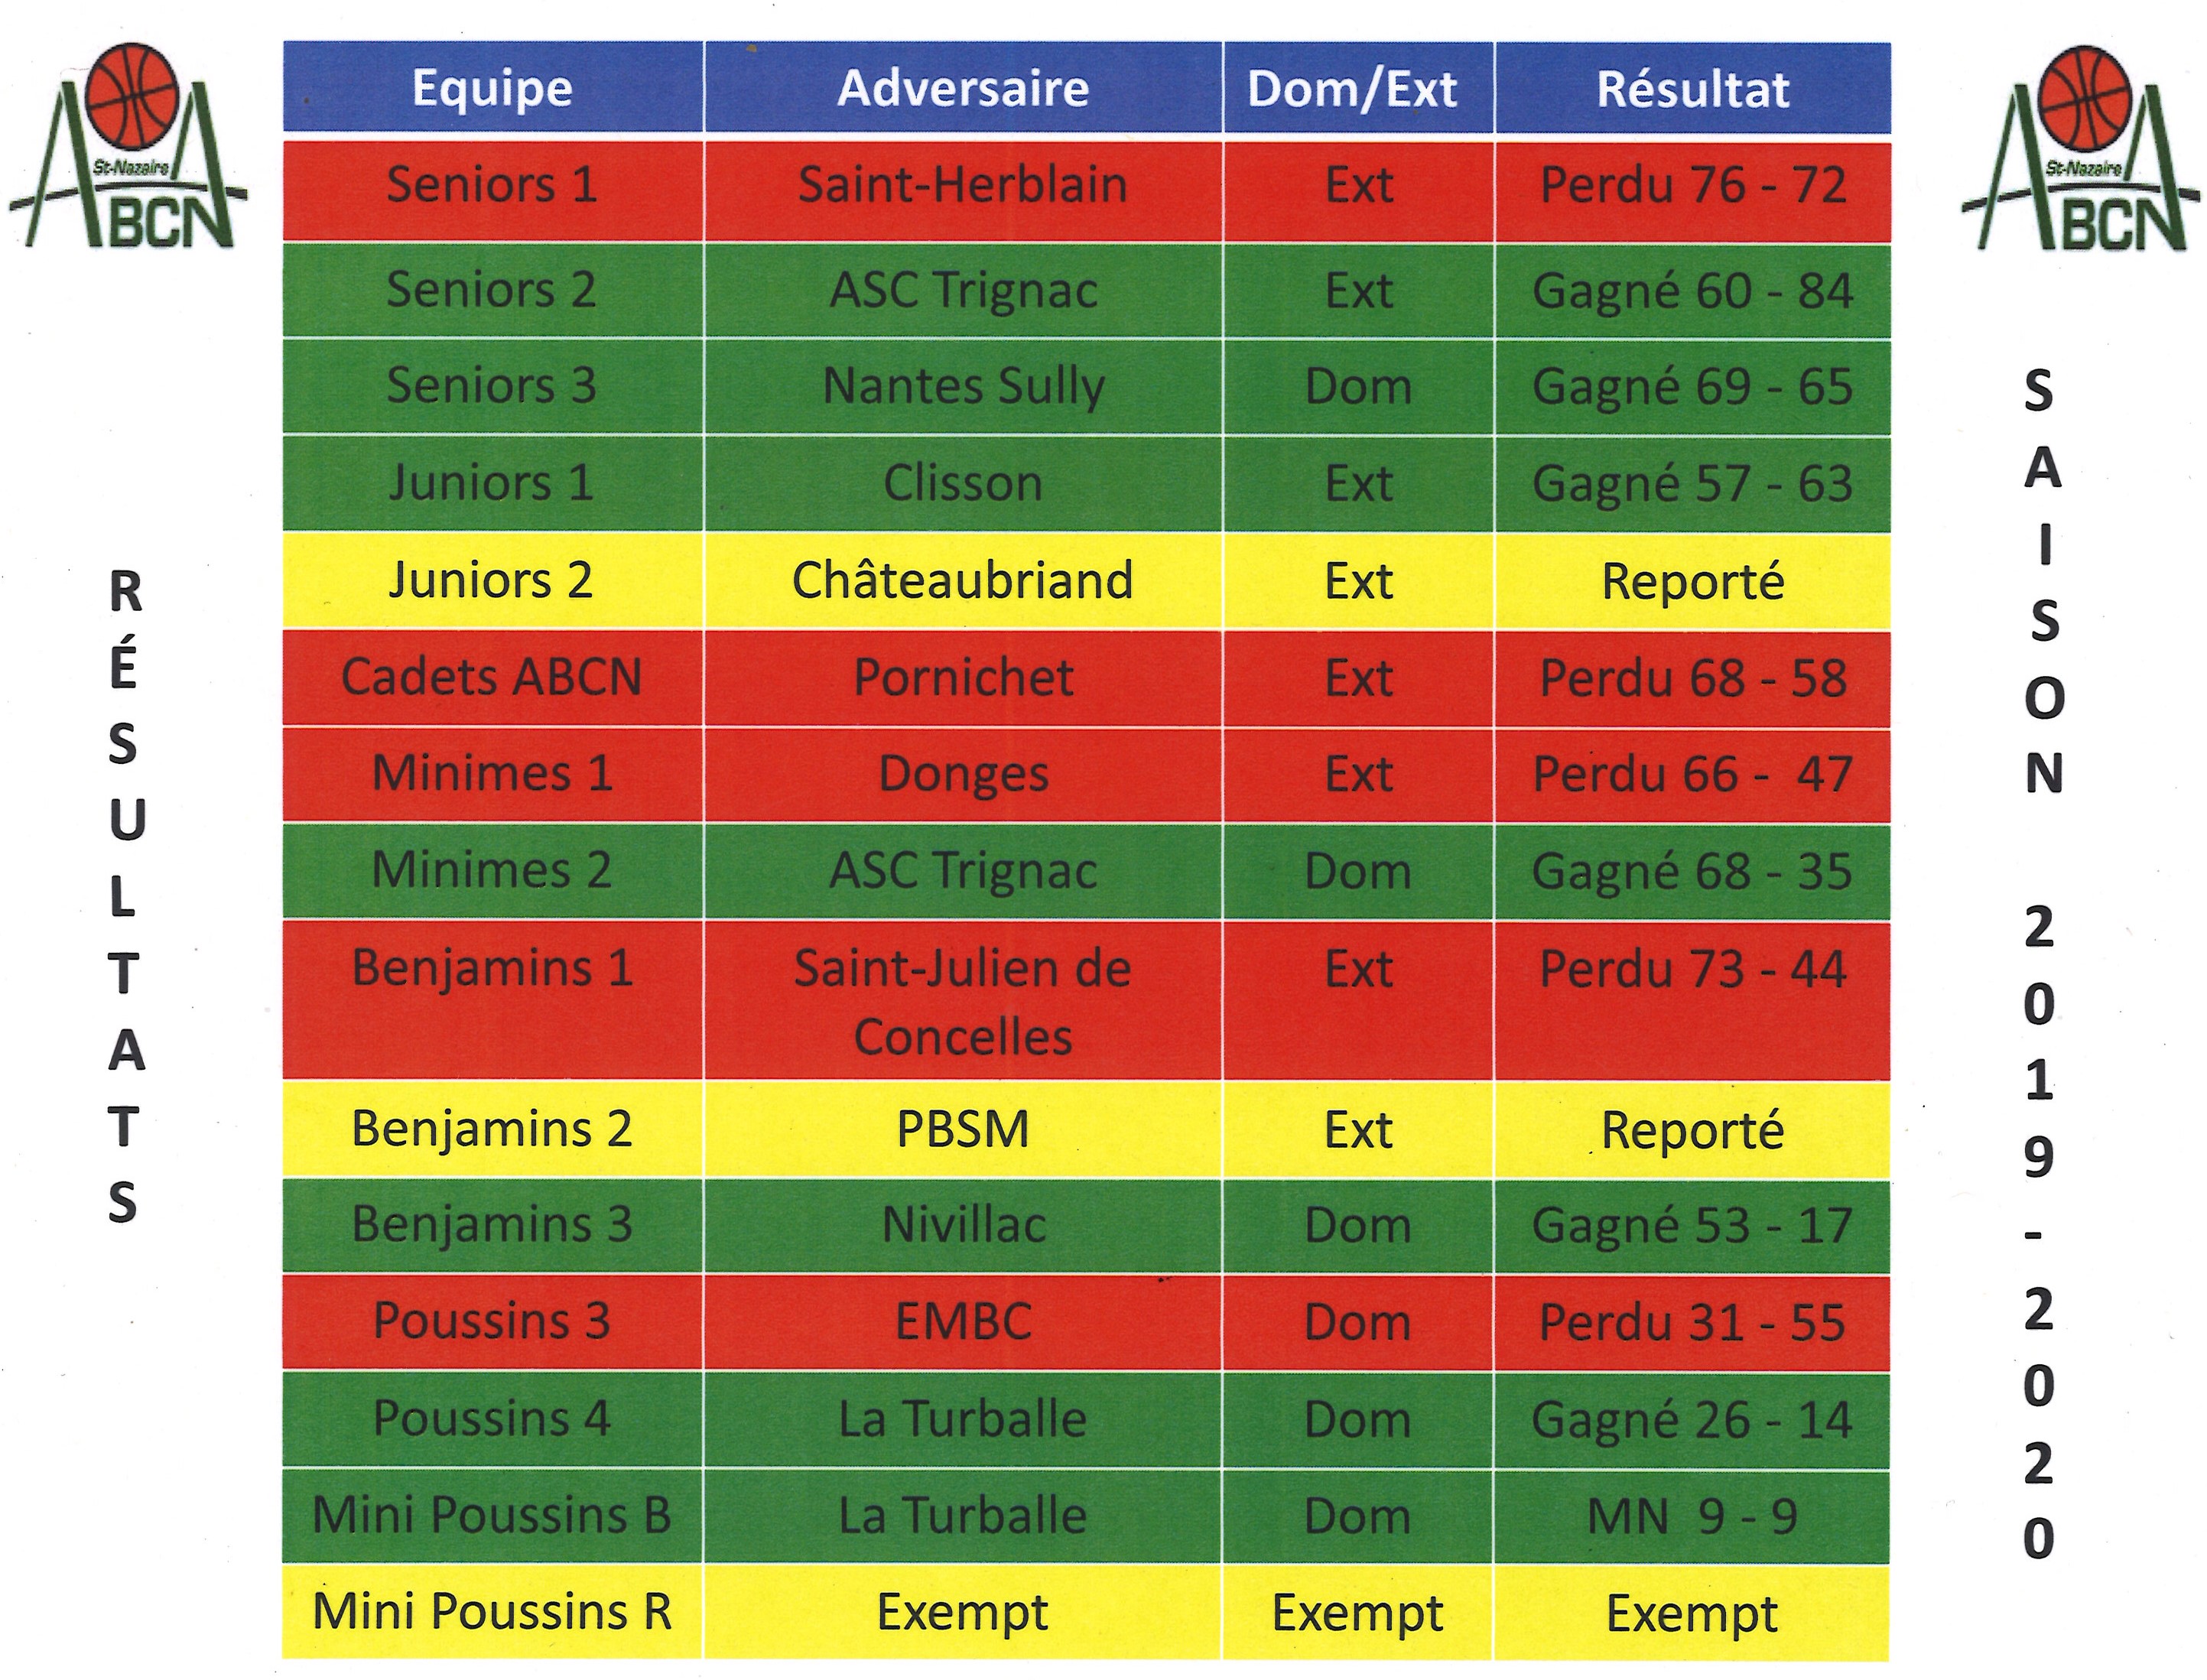Image resolution: width=2207 pixels, height=1680 pixels.
Task: Select the Perdu 31 - 55 result
Action: point(1692,1322)
